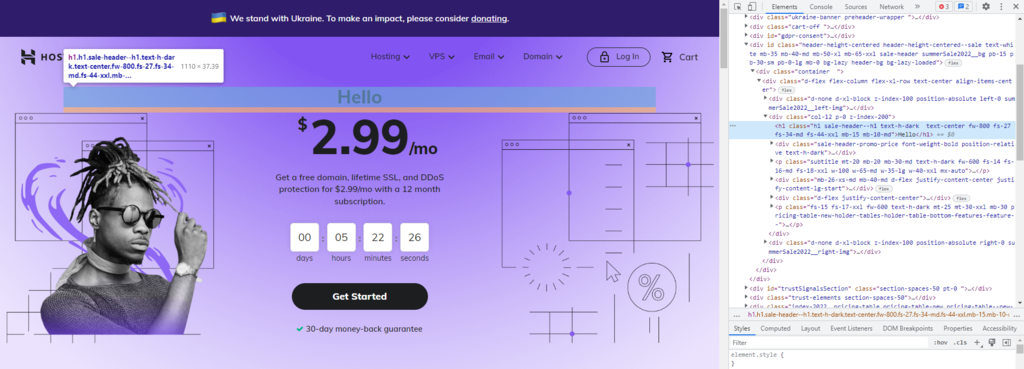Open DevTools settings gear
The image size is (1024, 369).
click(986, 7)
